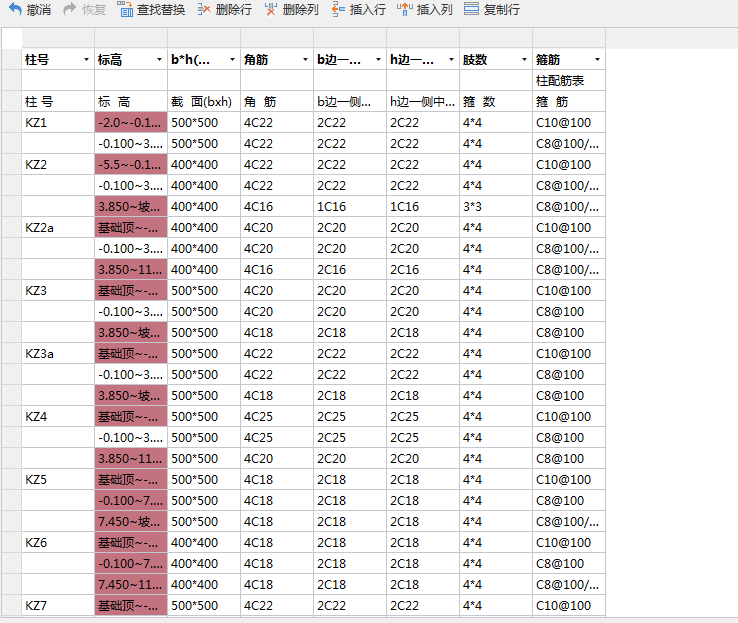
Task: Select KZ5's C10@100 stirrup cell
Action: coord(569,479)
